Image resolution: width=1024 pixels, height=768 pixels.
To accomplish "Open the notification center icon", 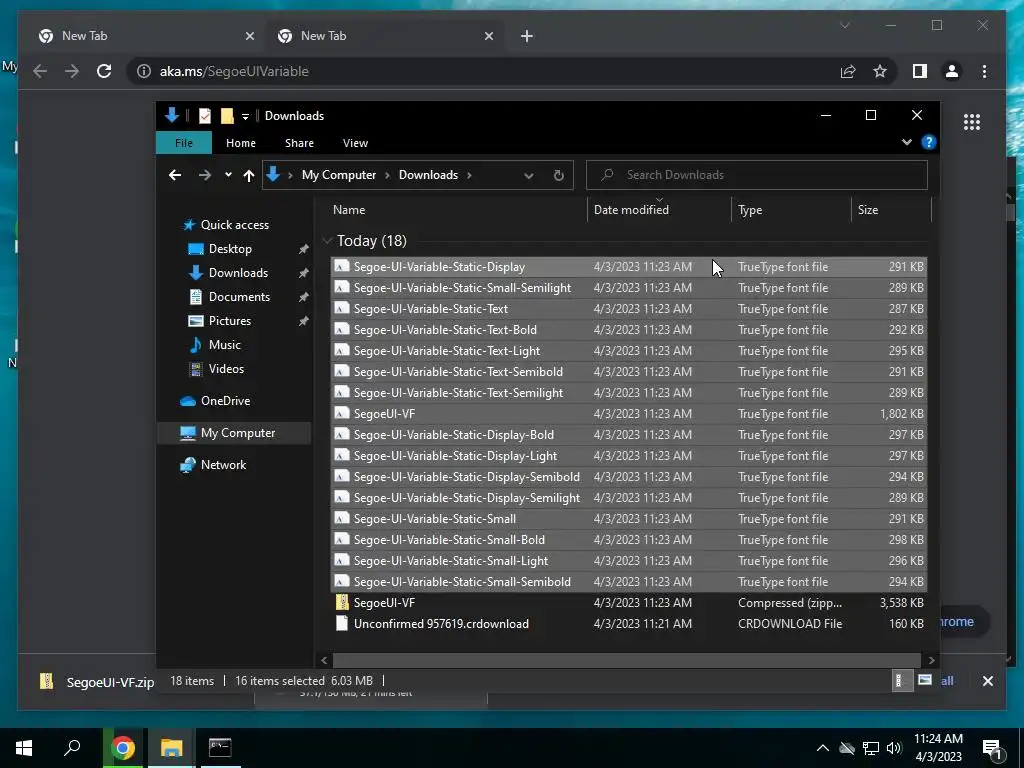I will [993, 748].
